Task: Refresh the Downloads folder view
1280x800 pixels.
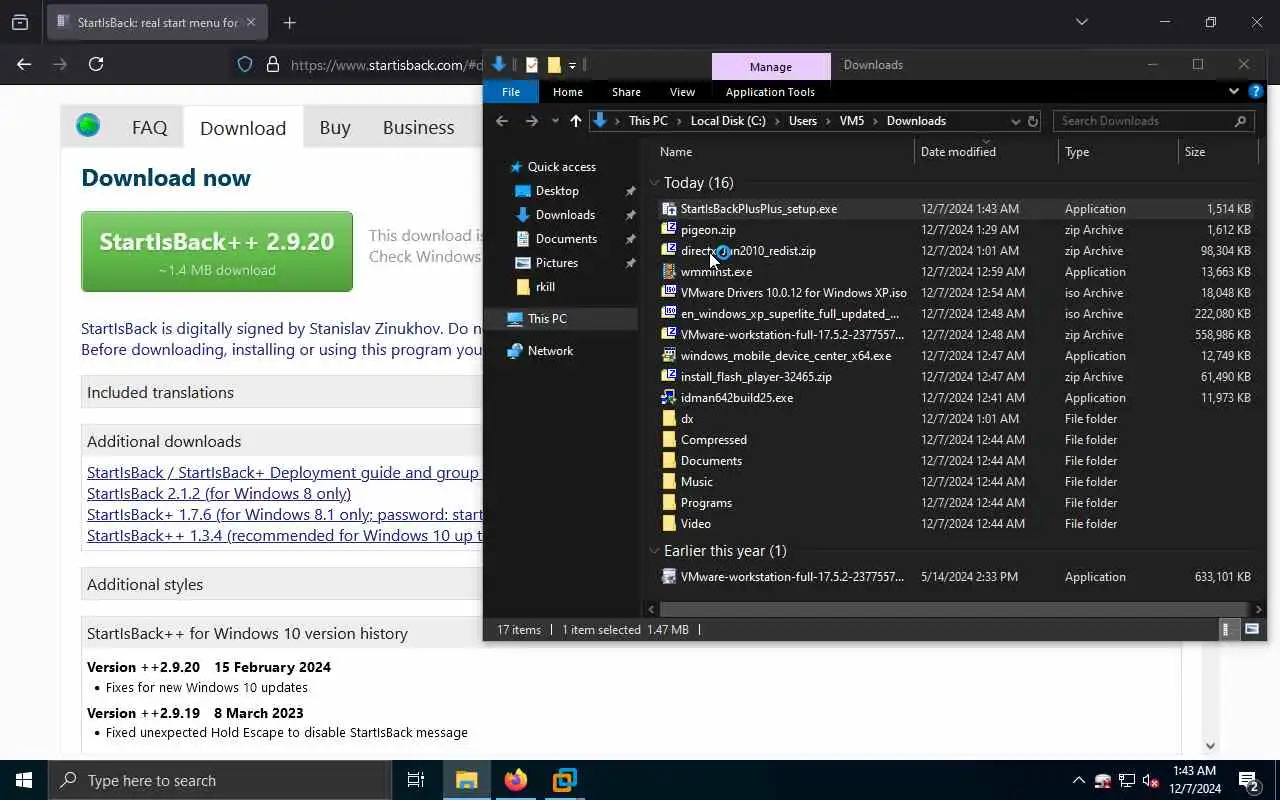Action: (x=1033, y=121)
